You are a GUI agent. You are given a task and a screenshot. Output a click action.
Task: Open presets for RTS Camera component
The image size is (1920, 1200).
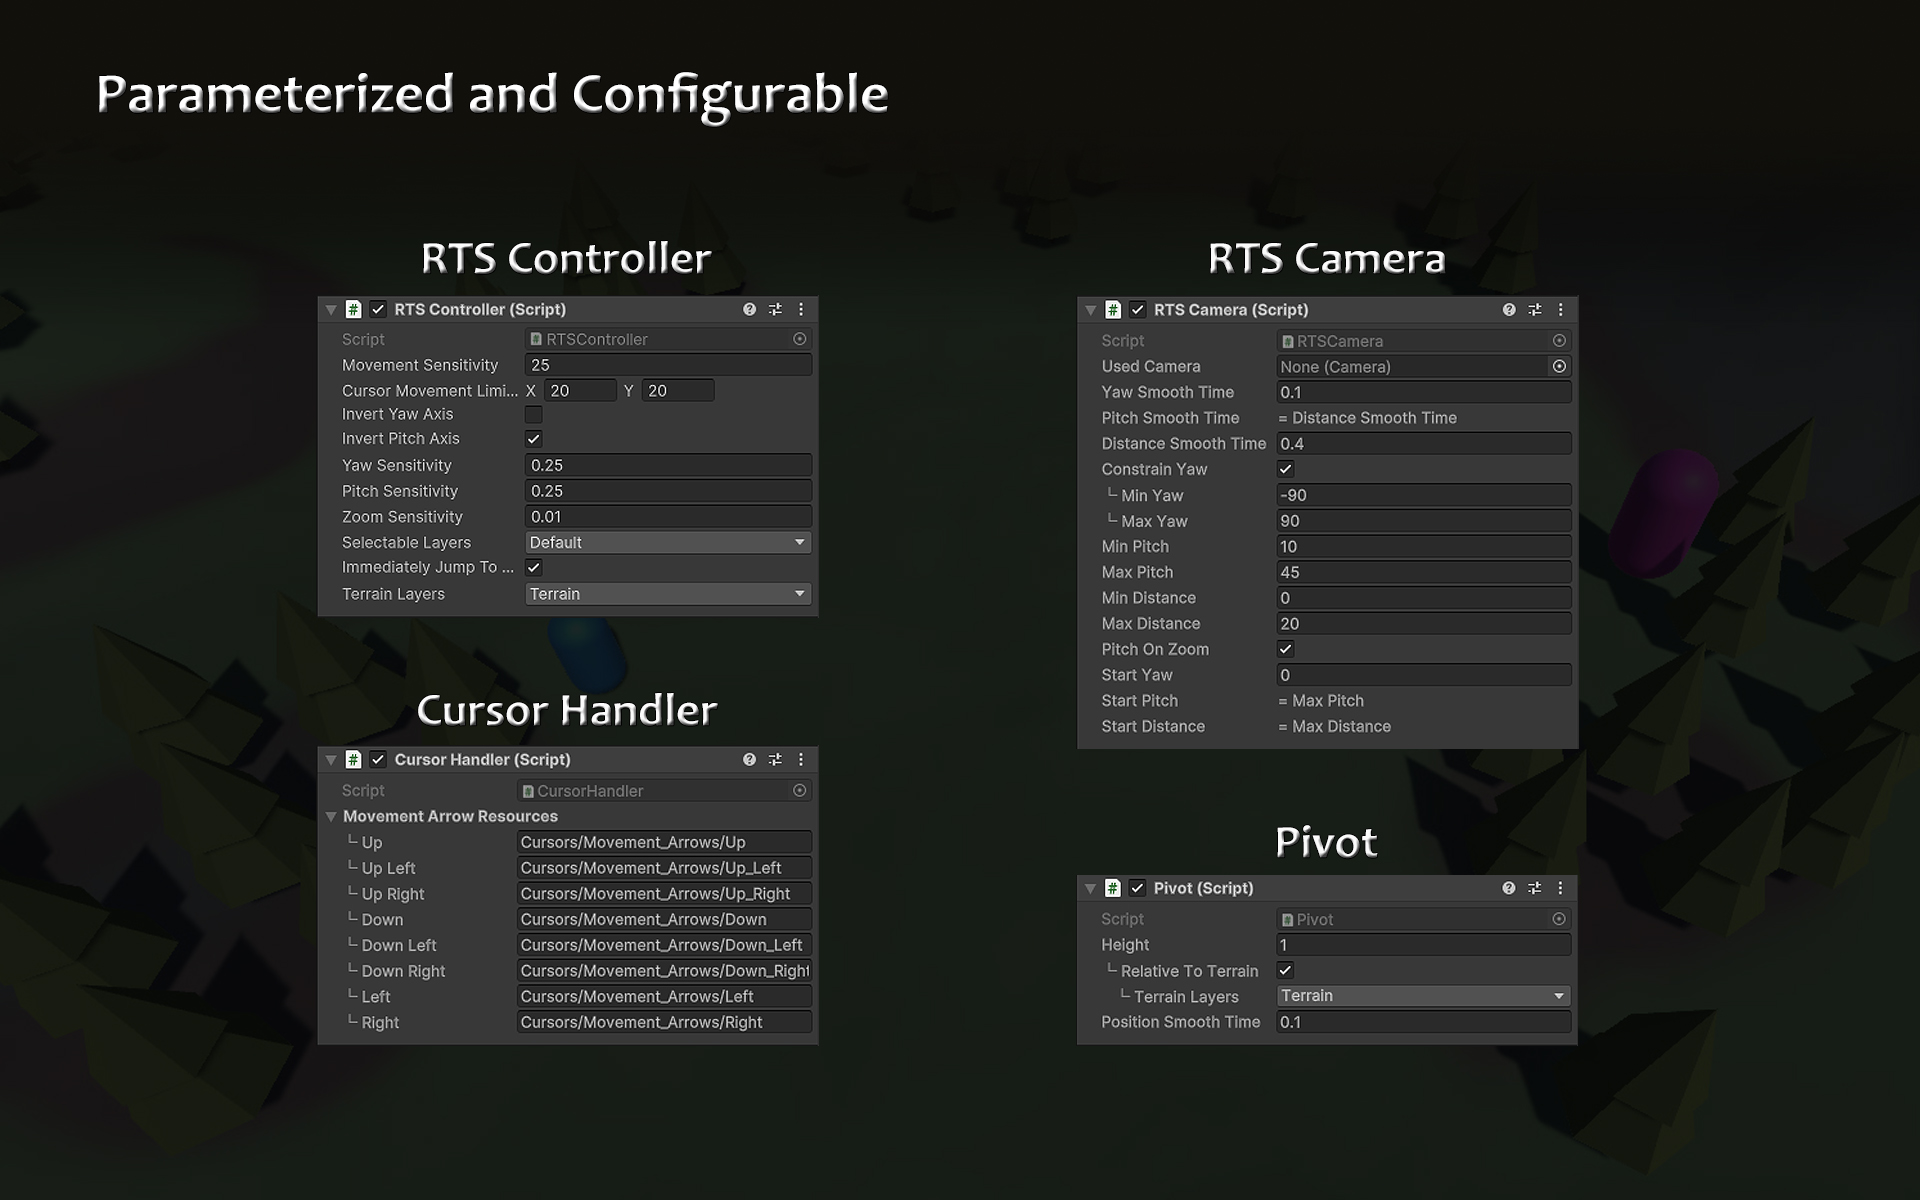tap(1534, 310)
